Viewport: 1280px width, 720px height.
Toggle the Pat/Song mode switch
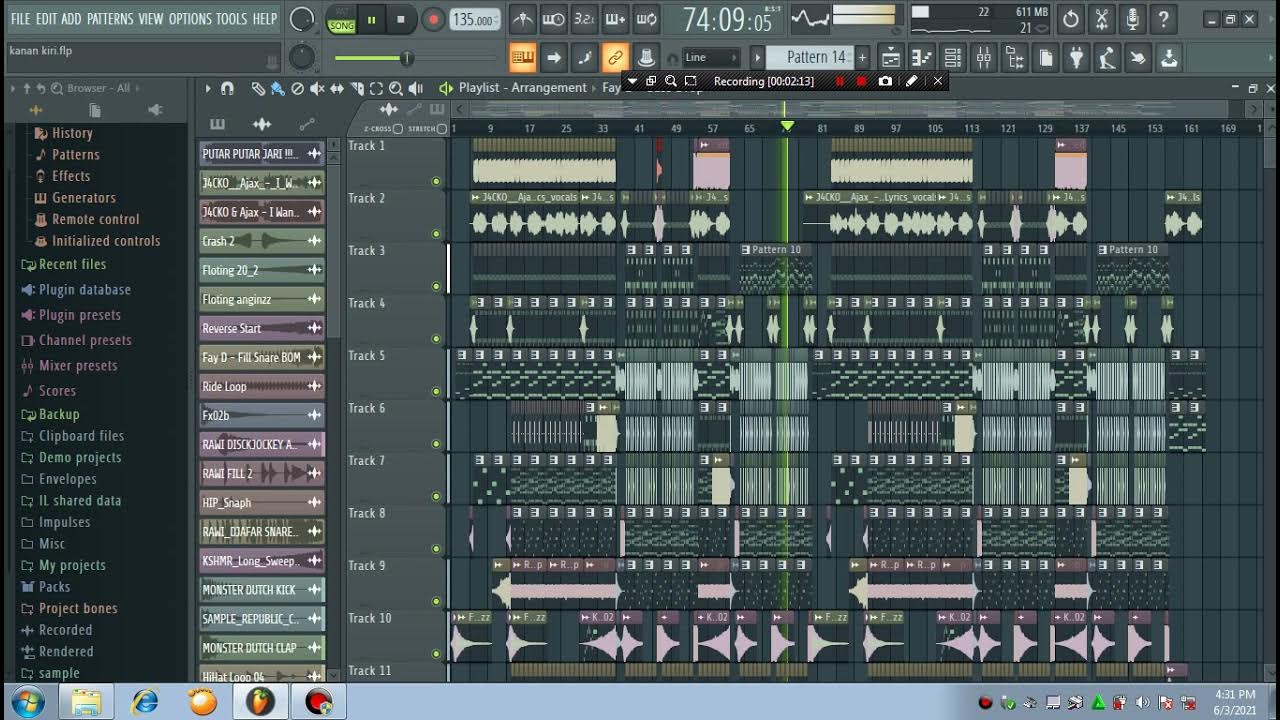point(341,20)
